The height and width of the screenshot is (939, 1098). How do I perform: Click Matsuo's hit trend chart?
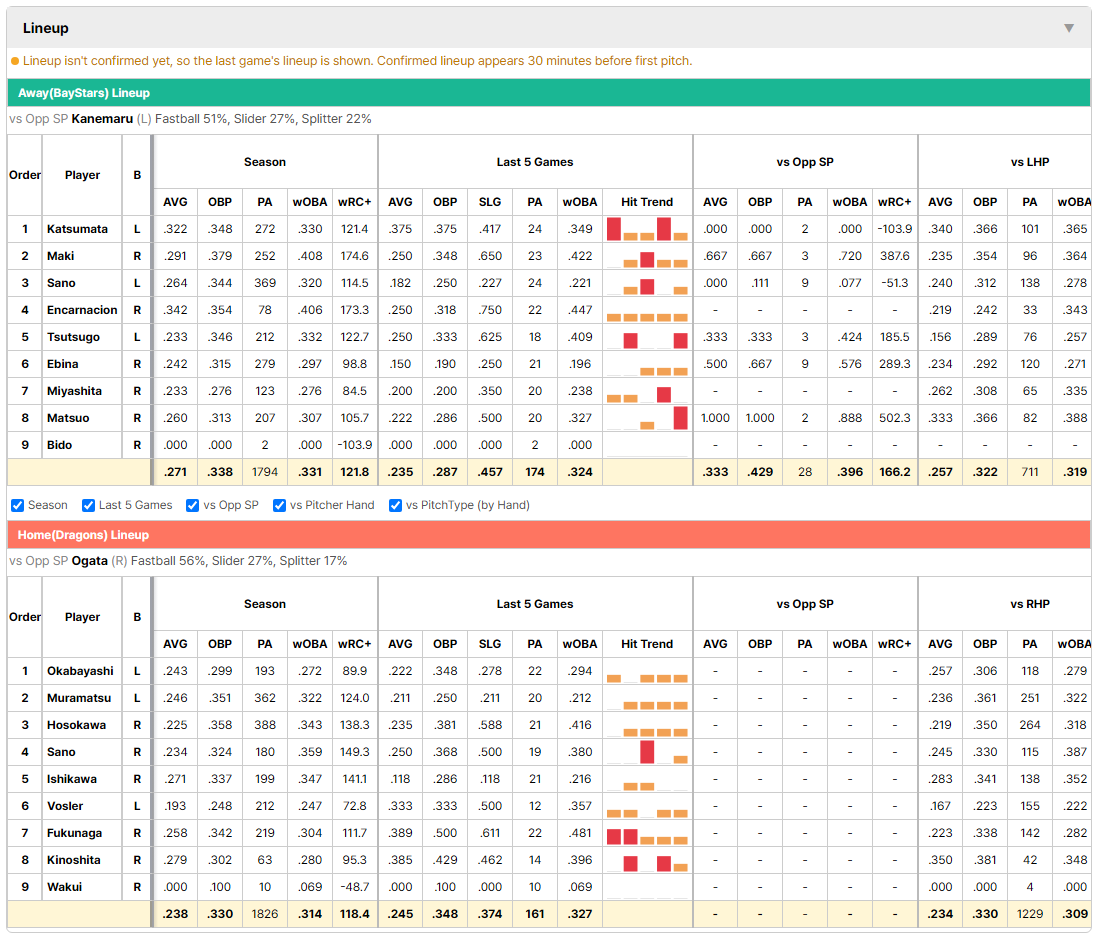pos(647,418)
